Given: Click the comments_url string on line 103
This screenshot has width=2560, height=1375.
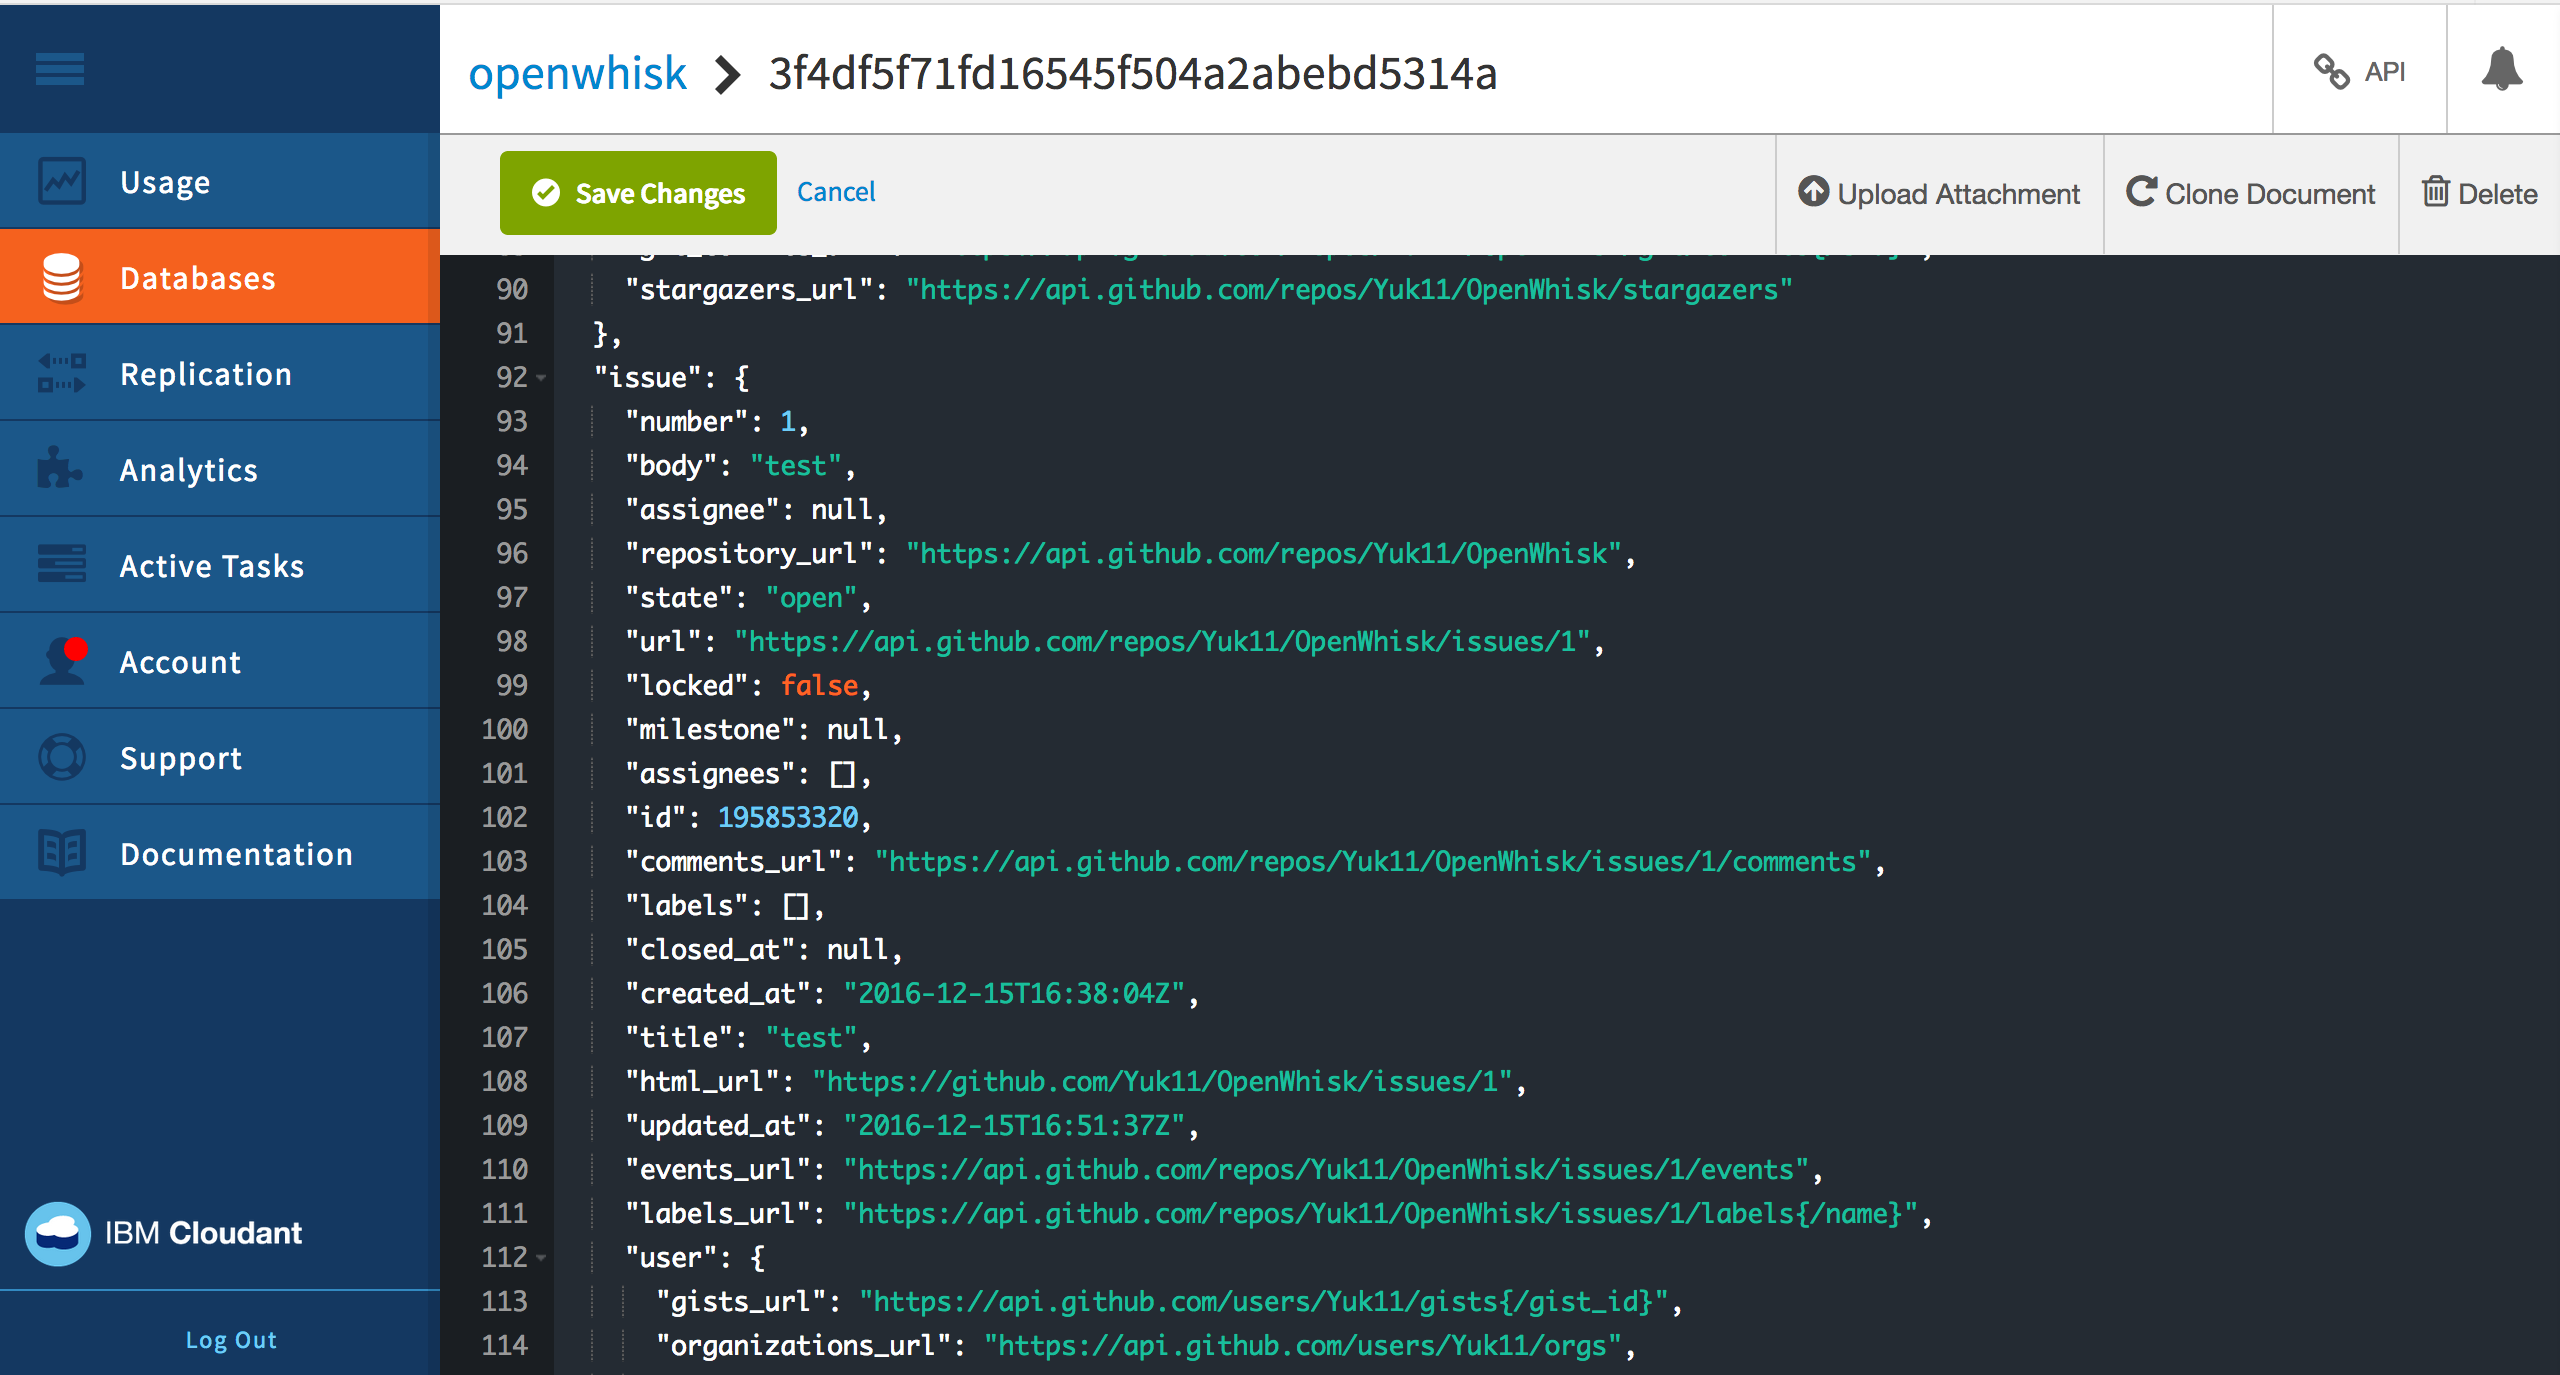Looking at the screenshot, I should tap(1373, 862).
